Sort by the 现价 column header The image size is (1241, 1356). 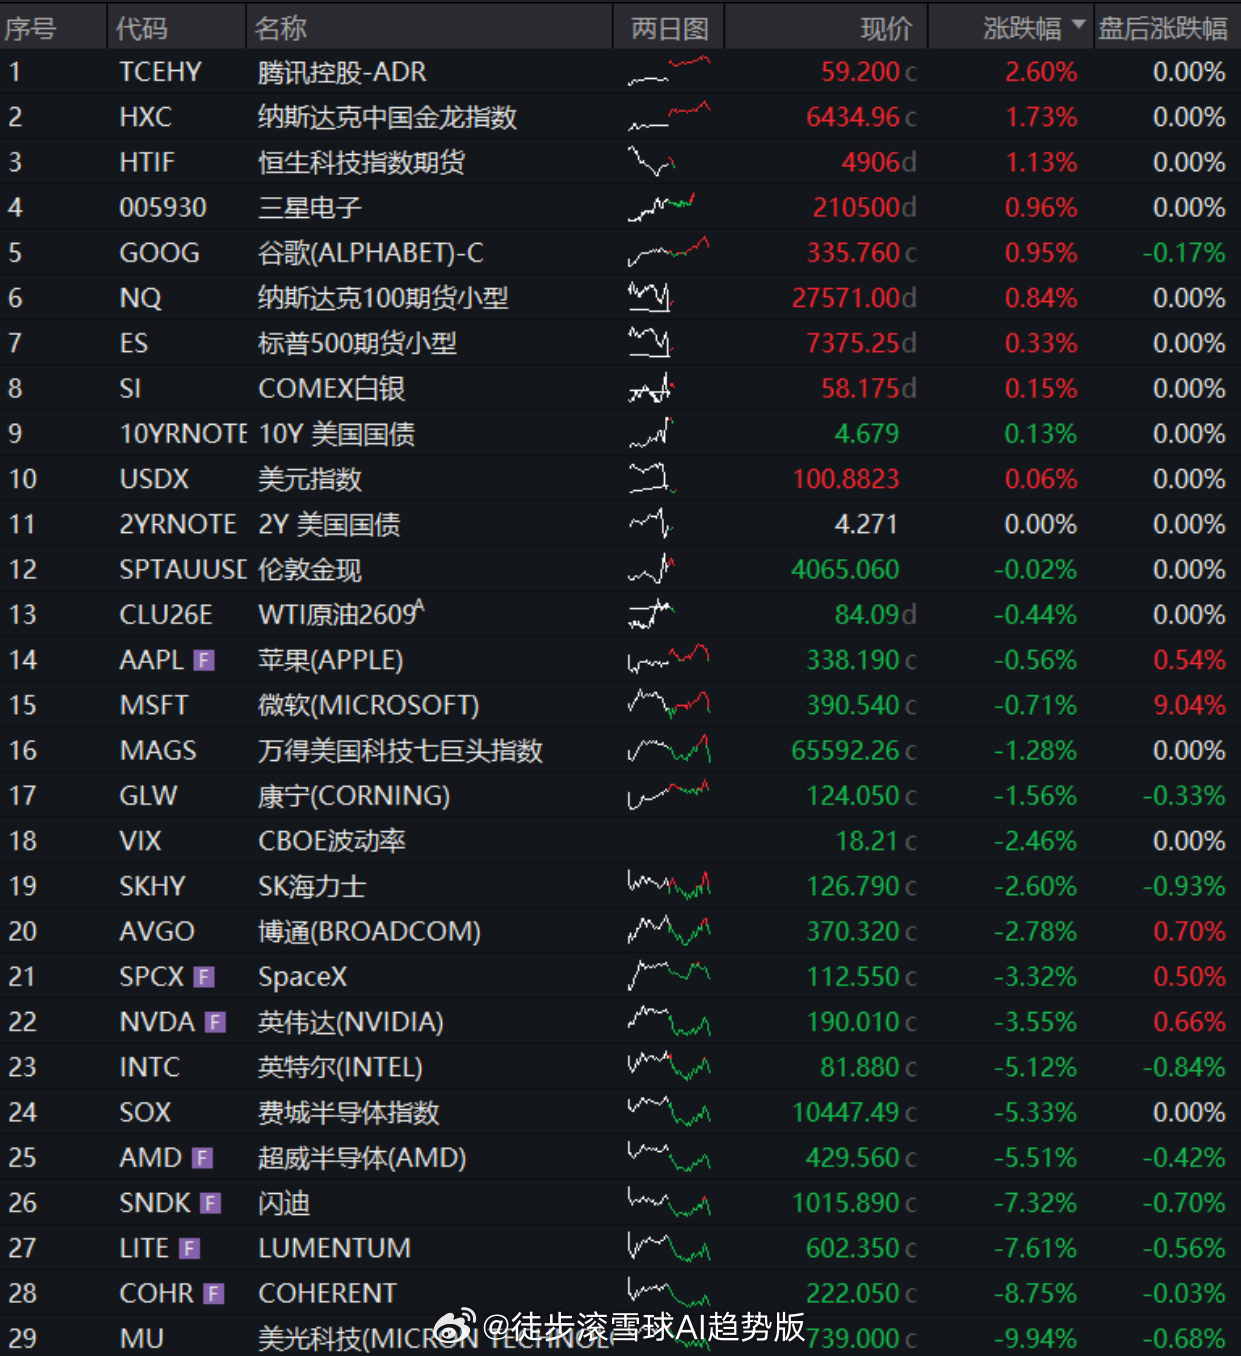(x=886, y=28)
